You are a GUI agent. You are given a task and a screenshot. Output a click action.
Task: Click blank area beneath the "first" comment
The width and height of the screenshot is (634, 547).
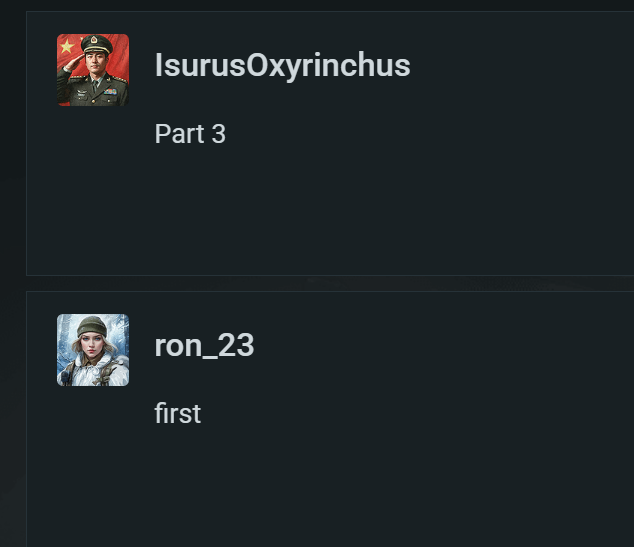330,490
